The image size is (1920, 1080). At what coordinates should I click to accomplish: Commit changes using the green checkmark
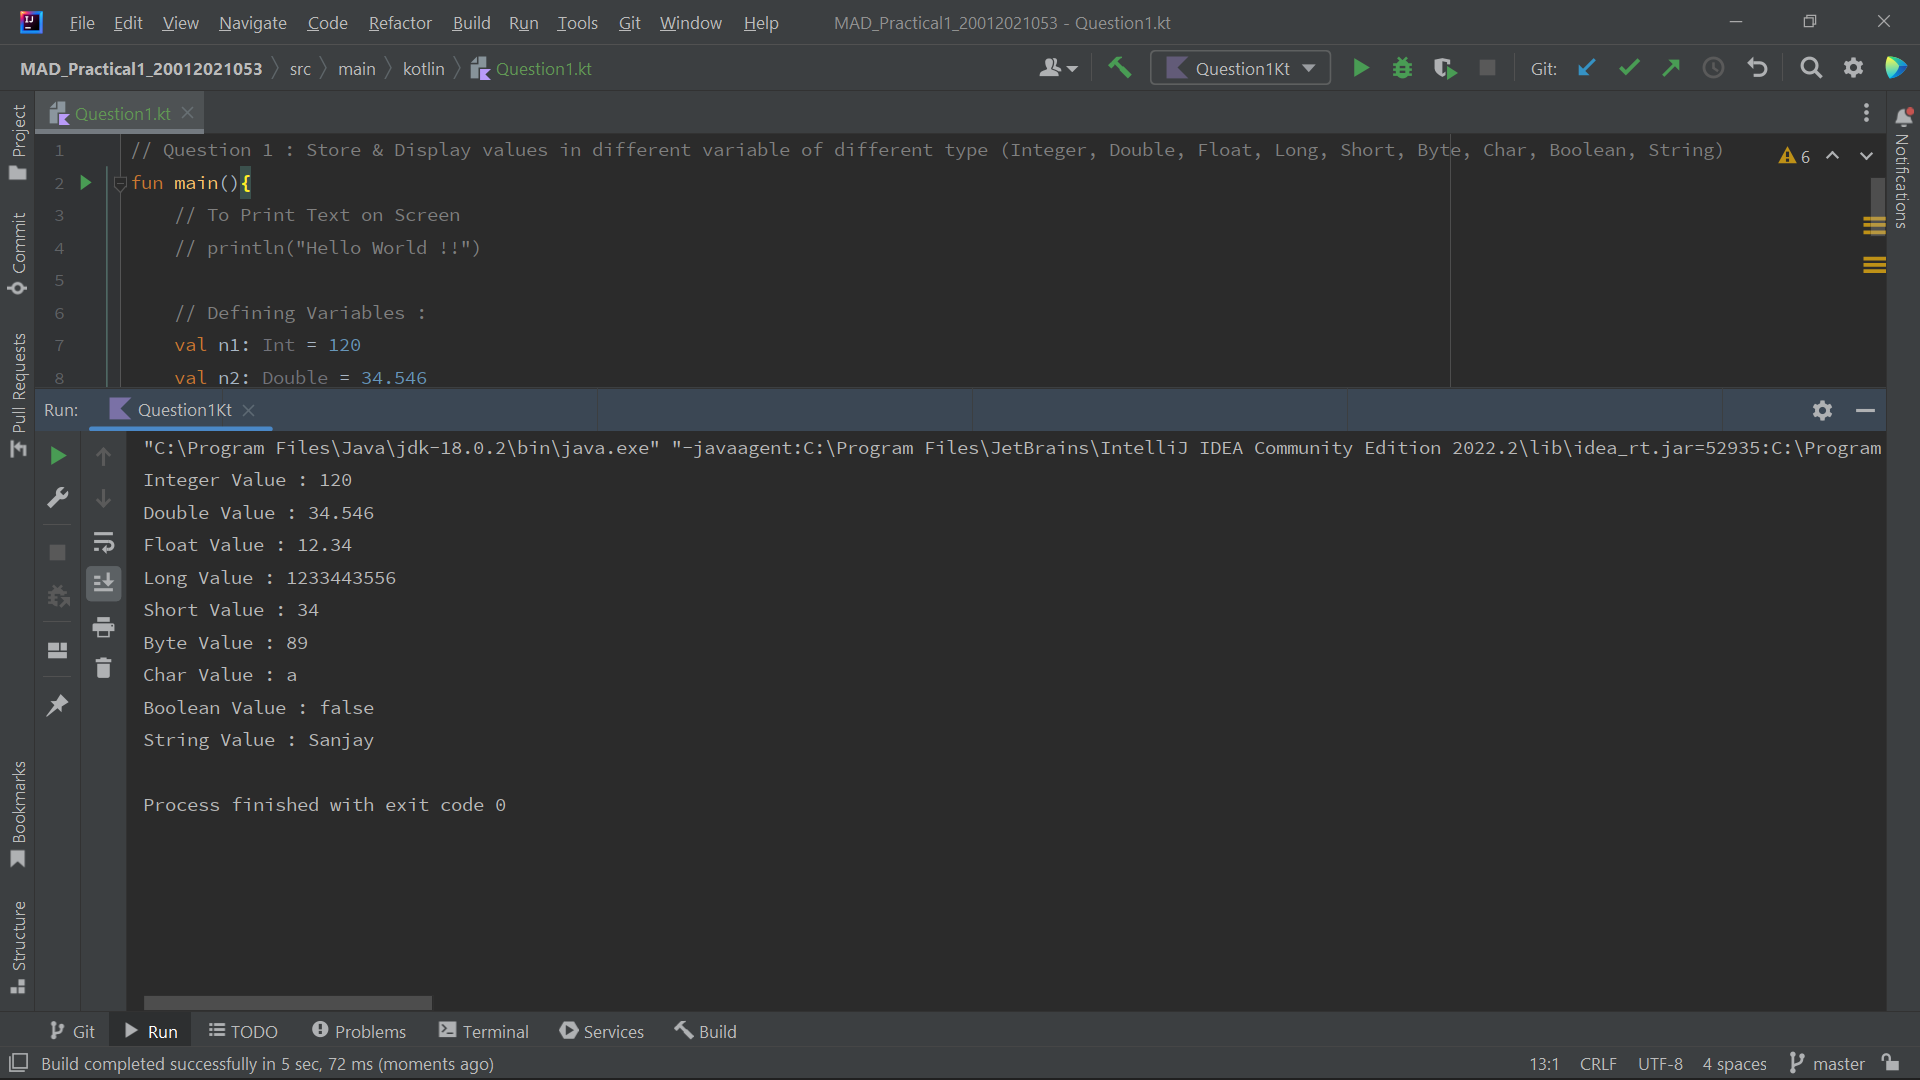[1629, 67]
